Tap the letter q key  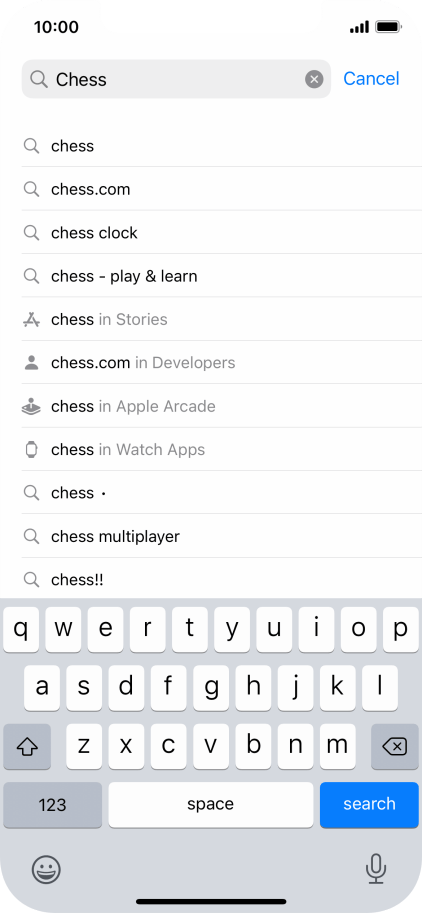(22, 629)
